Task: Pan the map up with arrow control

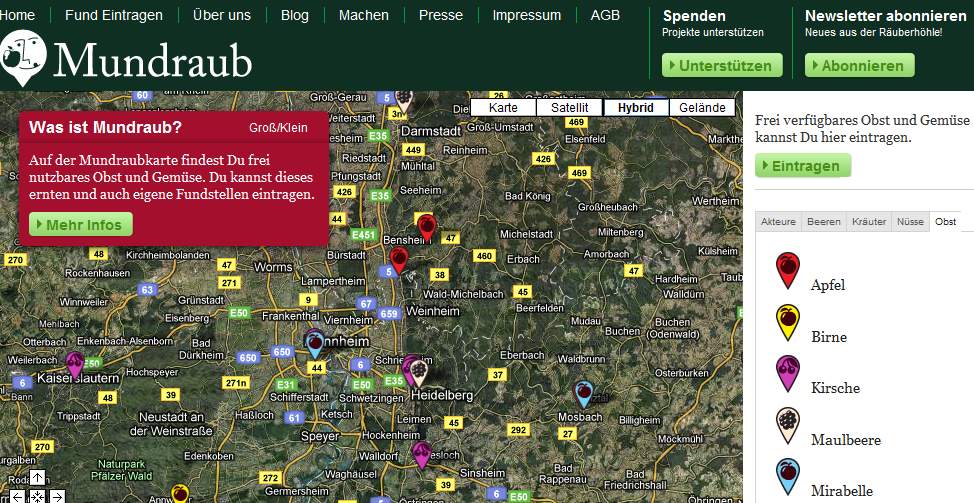Action: 37,478
